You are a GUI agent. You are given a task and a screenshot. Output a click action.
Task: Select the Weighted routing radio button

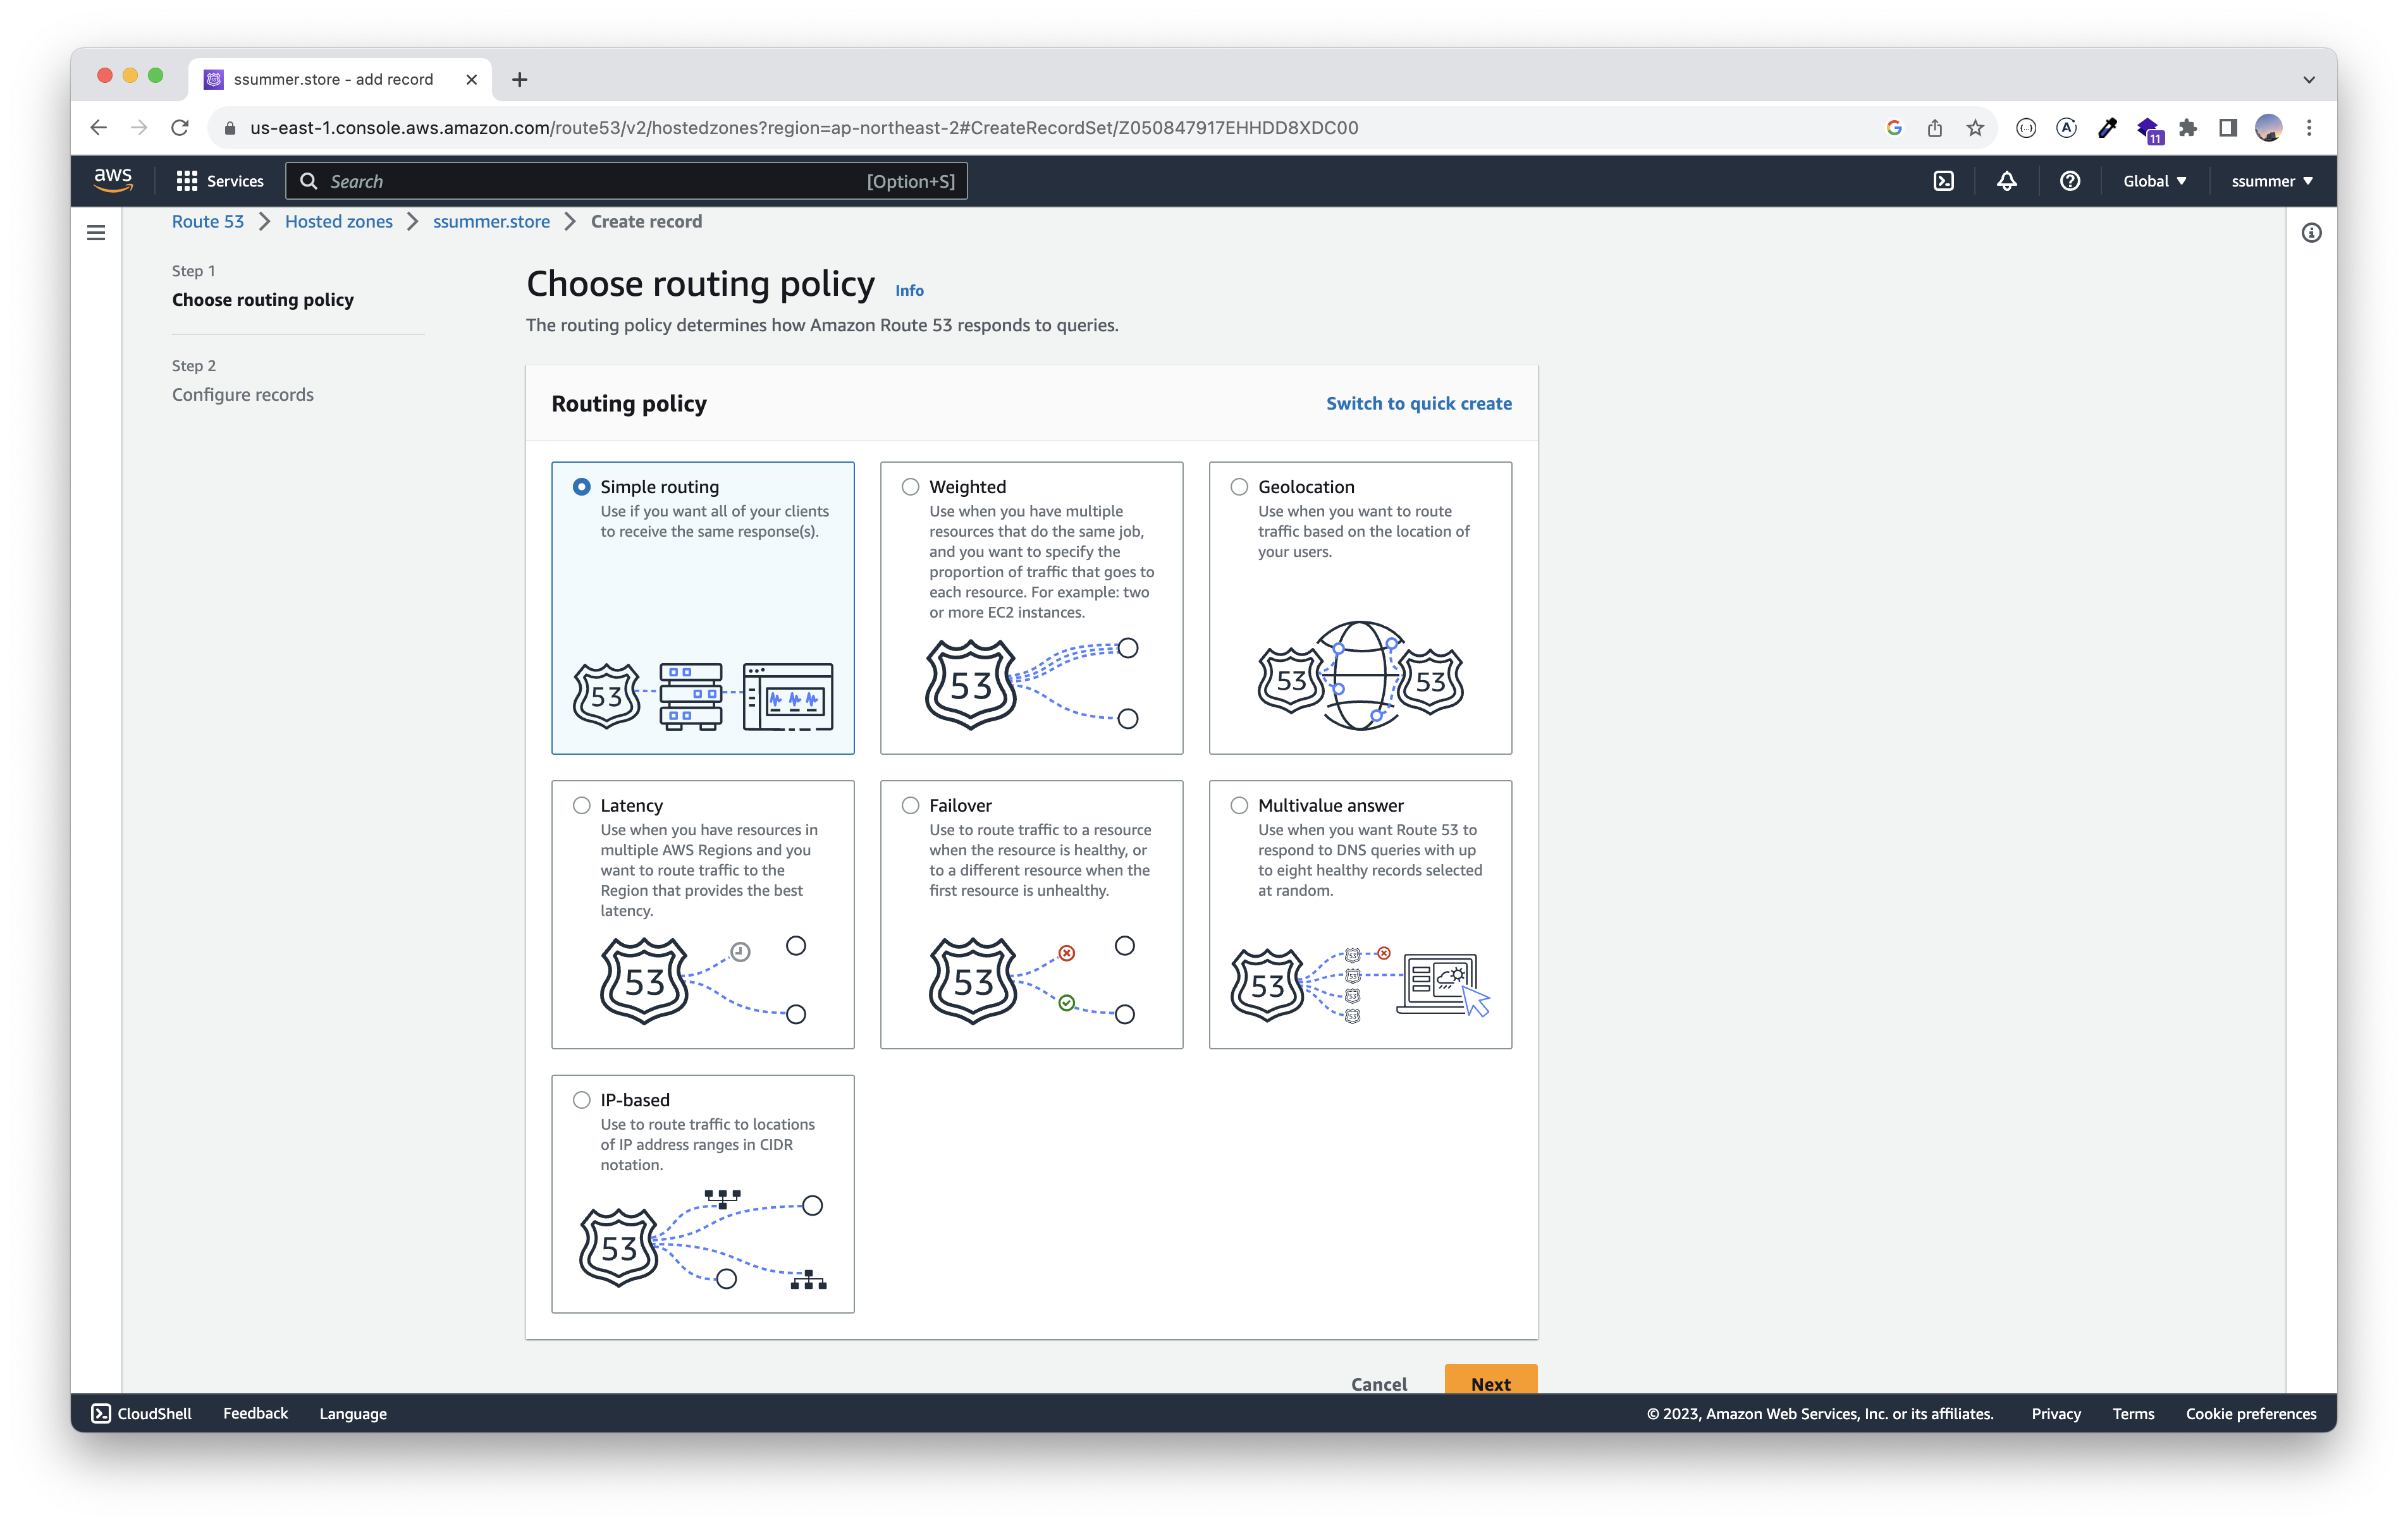[910, 487]
